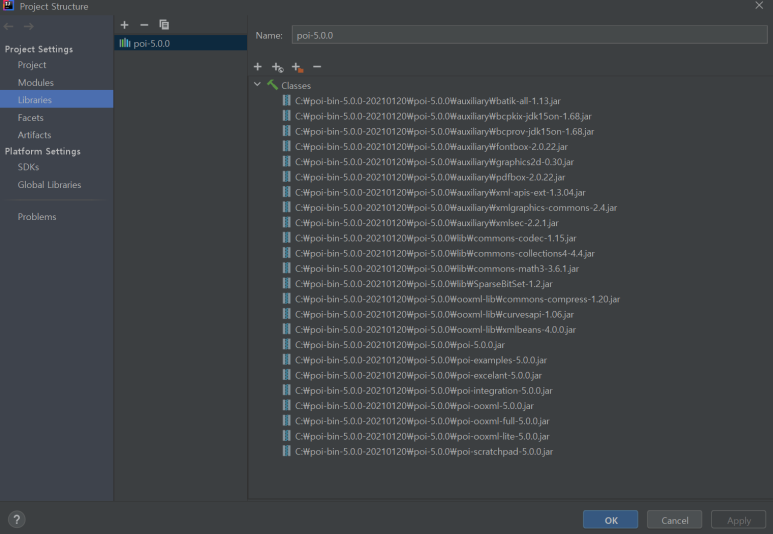Image resolution: width=773 pixels, height=534 pixels.
Task: Select the poi-5.0.0 library in list
Action: pos(150,43)
